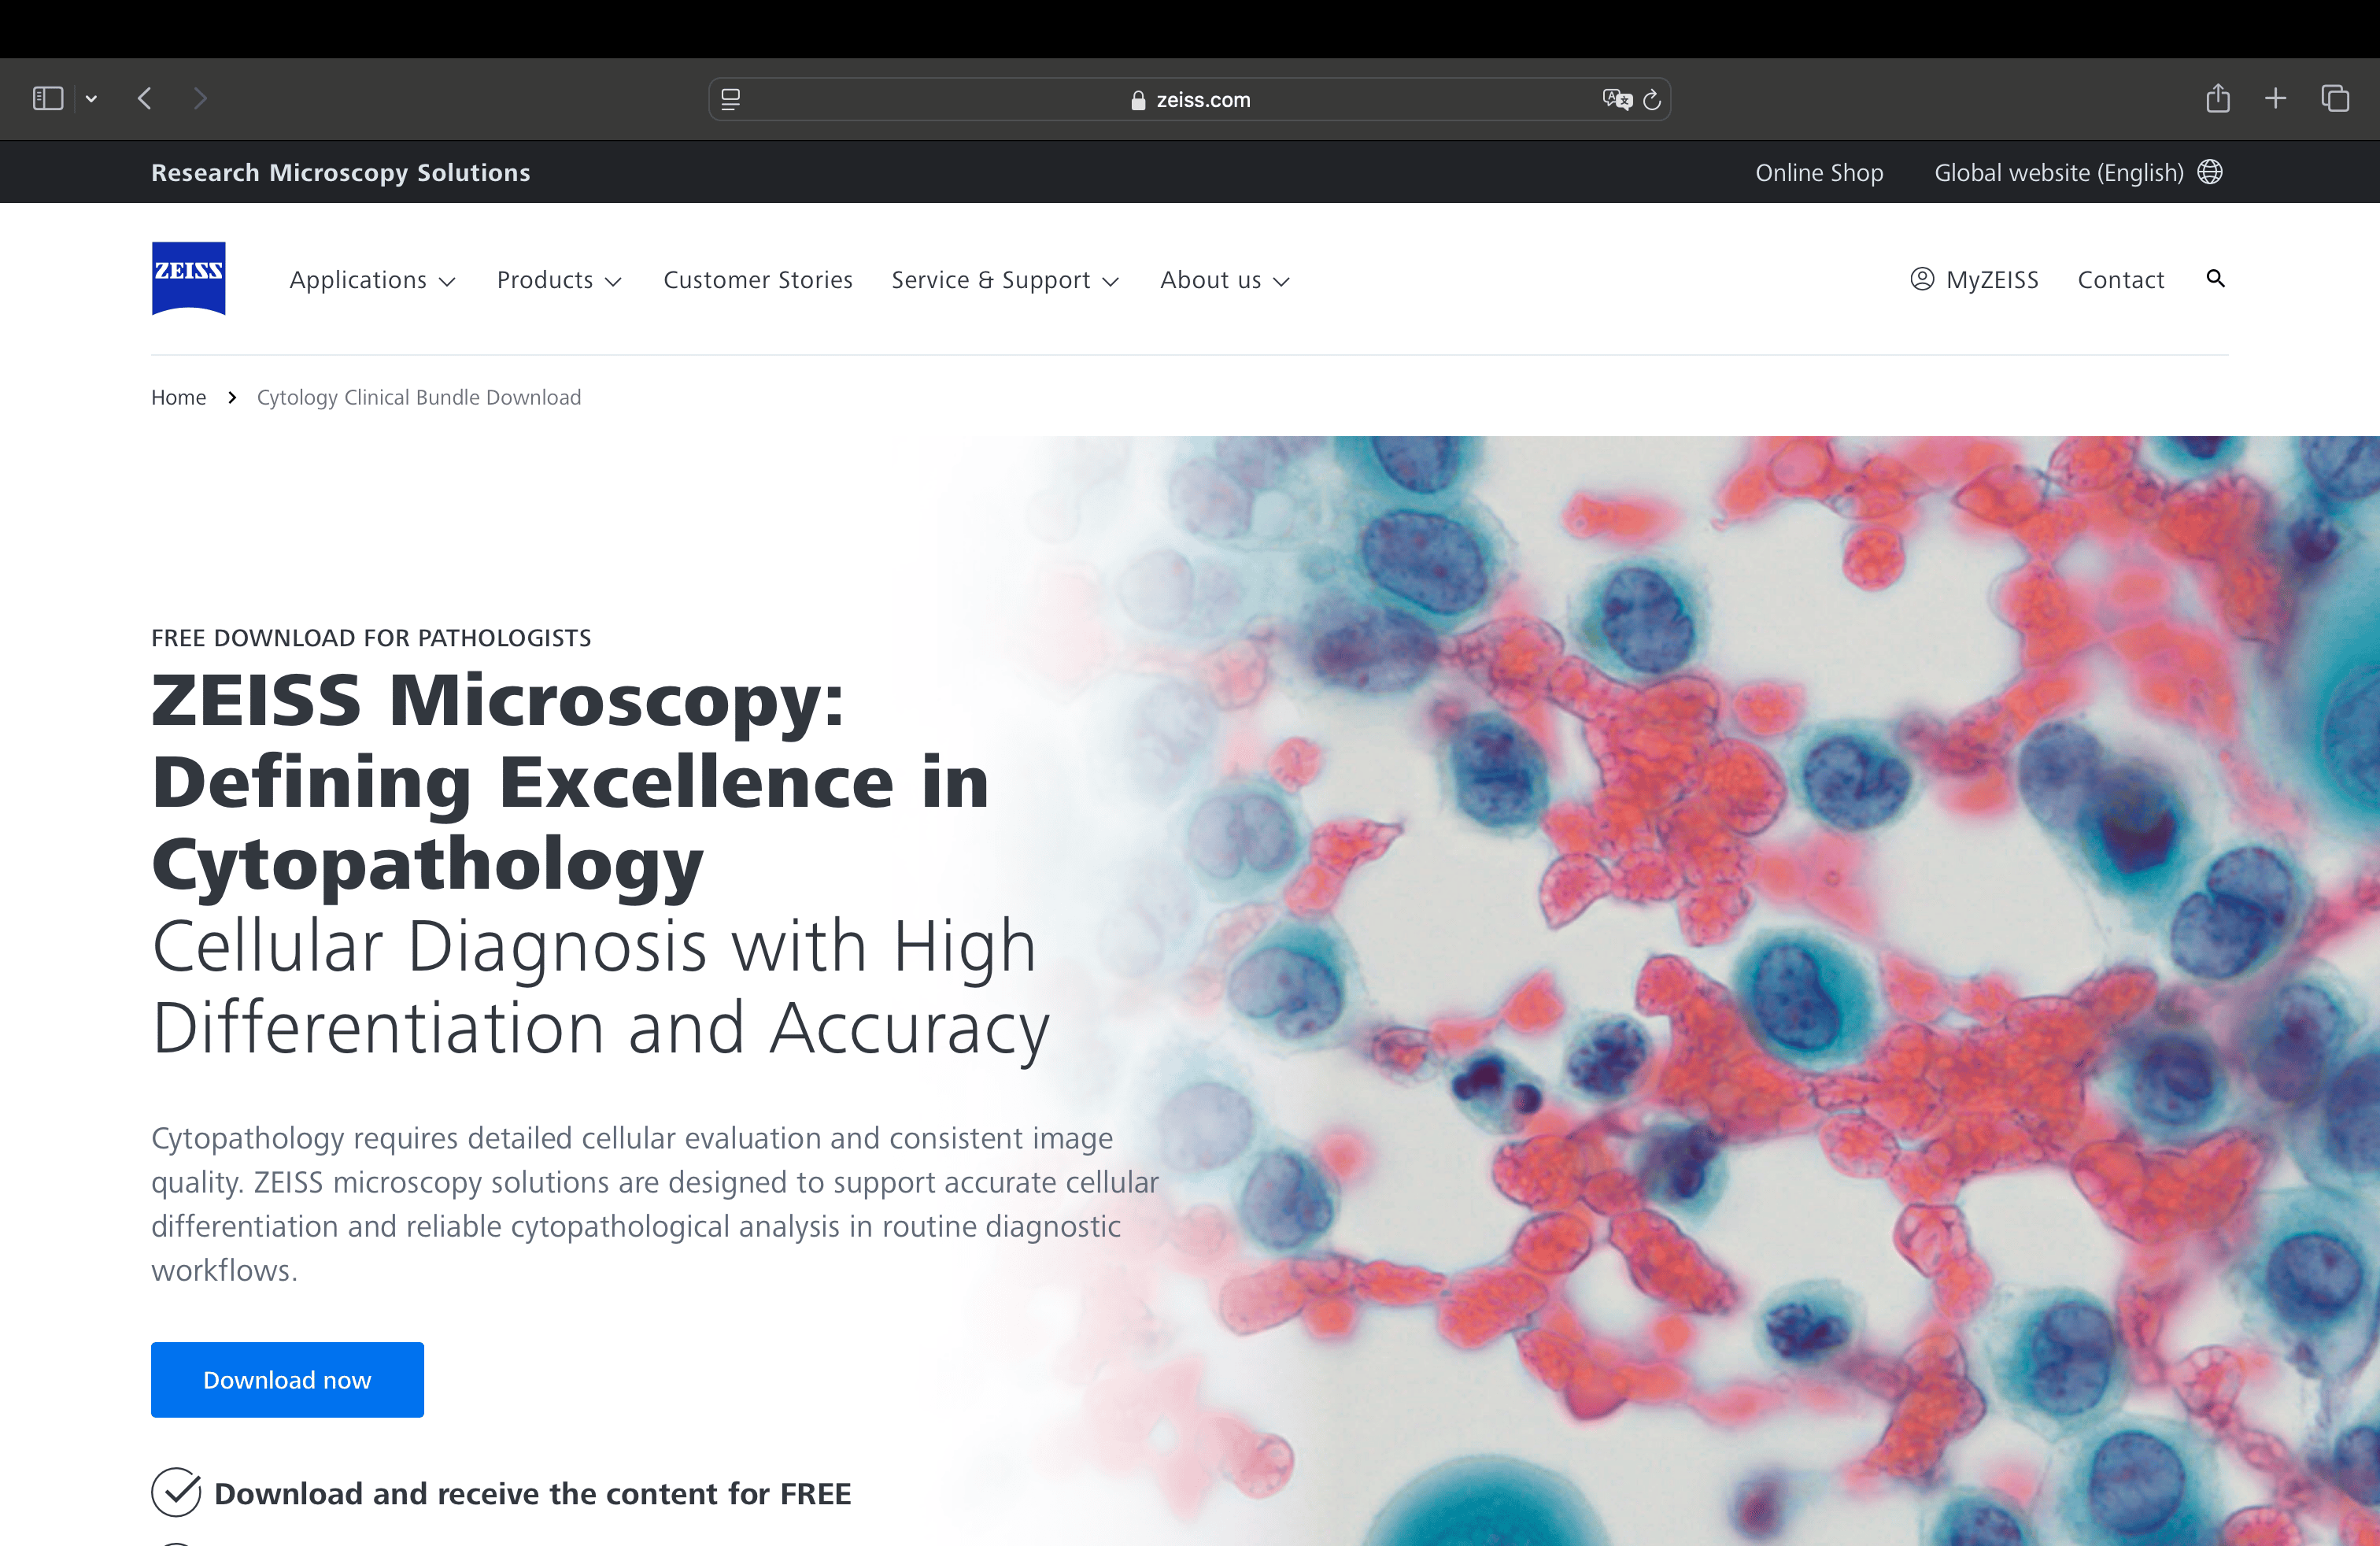Image resolution: width=2380 pixels, height=1546 pixels.
Task: Click the chevron next to Applications
Action: pyautogui.click(x=447, y=282)
